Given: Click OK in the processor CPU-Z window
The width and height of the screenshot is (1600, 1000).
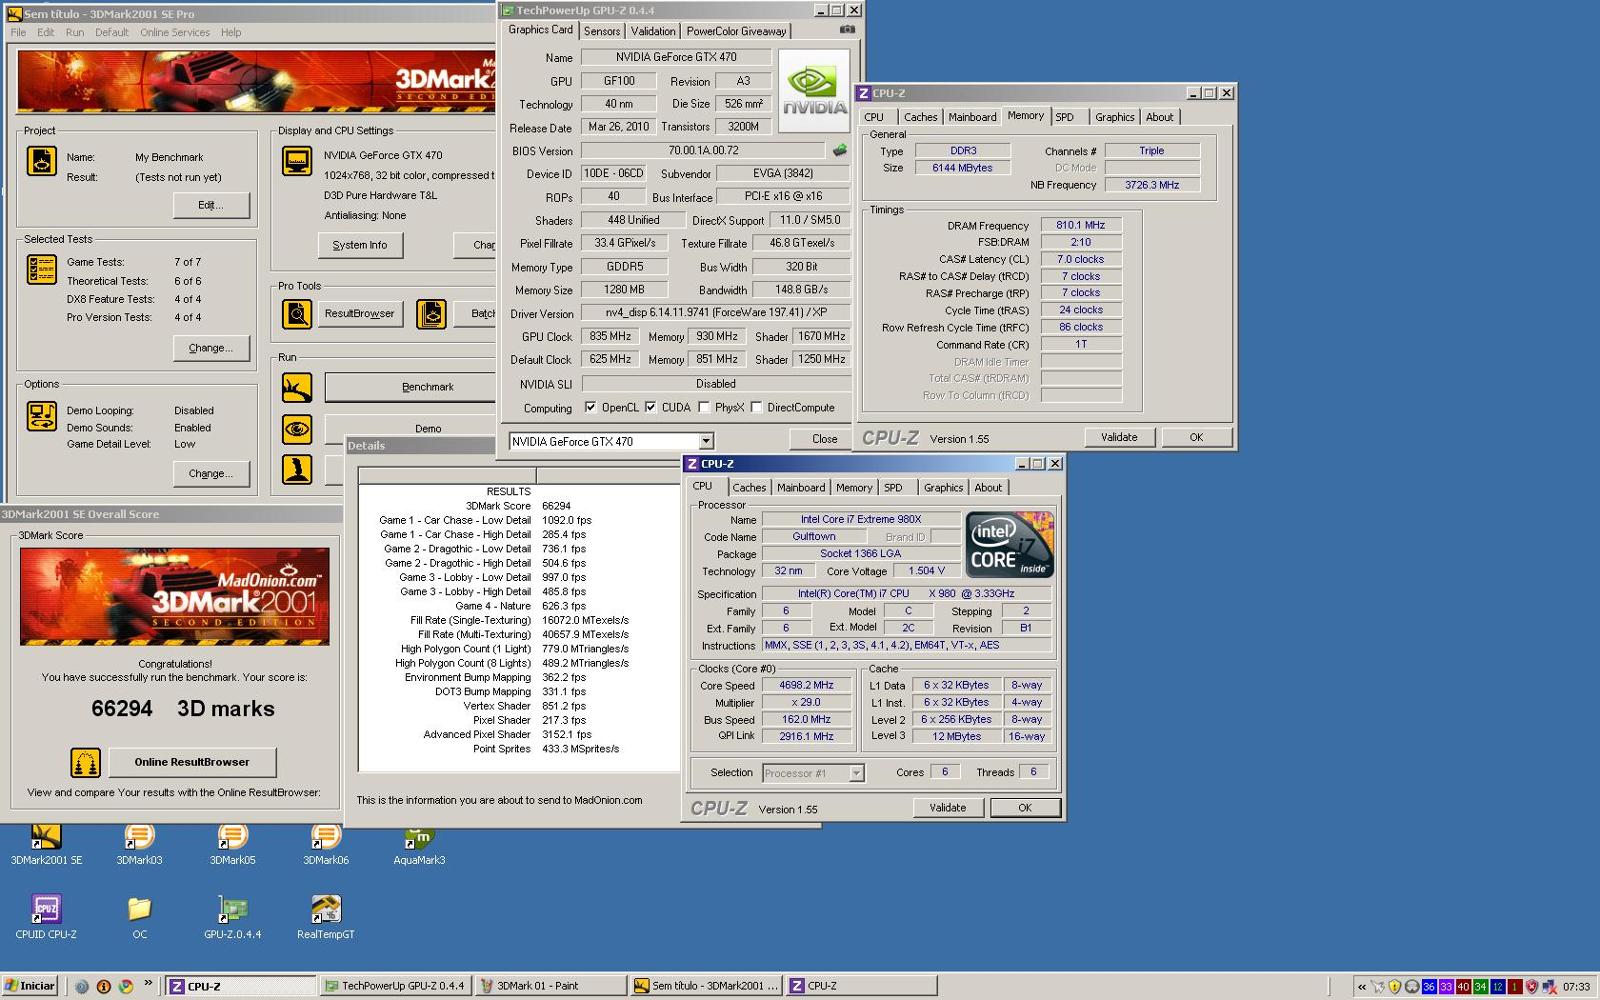Looking at the screenshot, I should tap(1025, 808).
